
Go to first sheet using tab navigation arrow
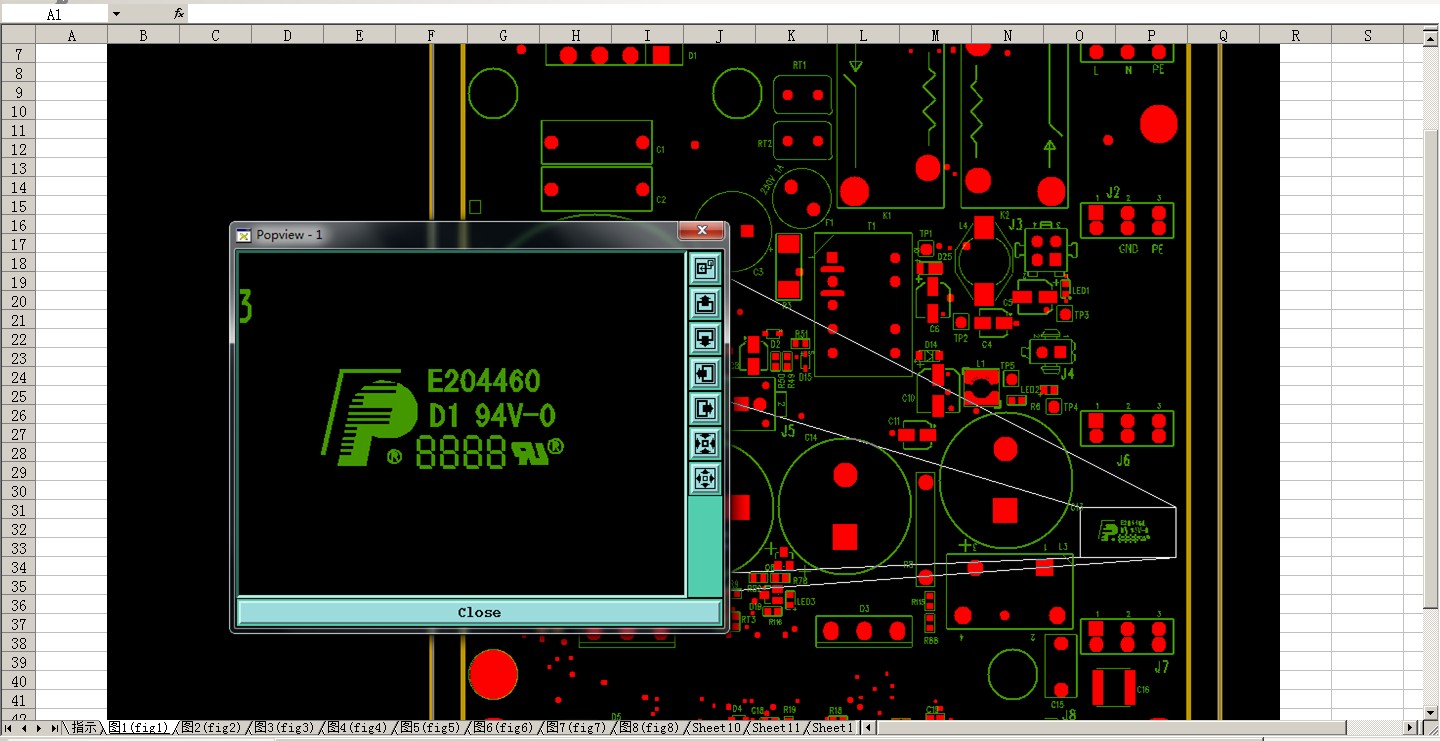10,728
